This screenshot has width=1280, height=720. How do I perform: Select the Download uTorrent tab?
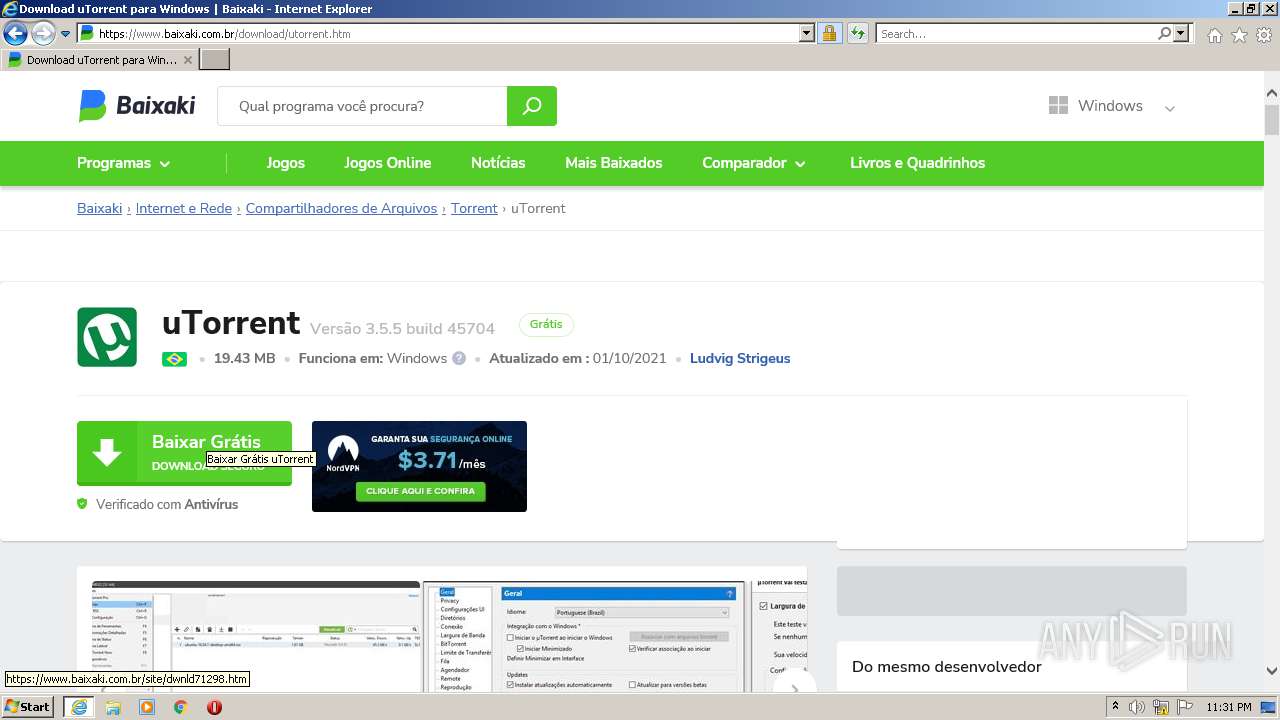click(100, 60)
